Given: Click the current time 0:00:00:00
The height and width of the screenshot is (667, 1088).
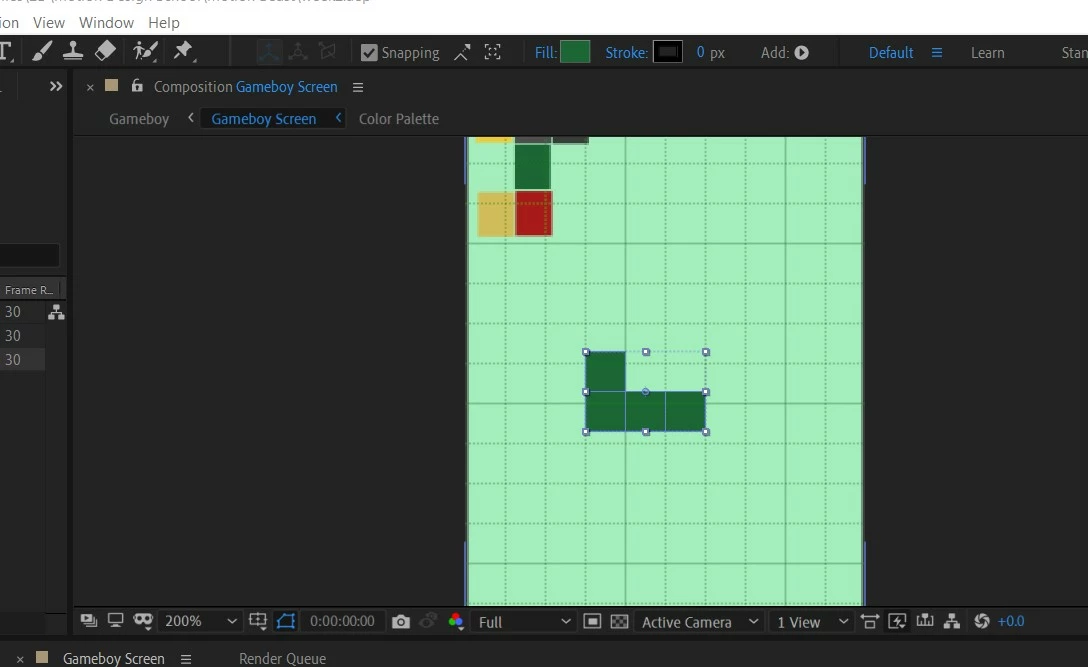Looking at the screenshot, I should tap(342, 621).
